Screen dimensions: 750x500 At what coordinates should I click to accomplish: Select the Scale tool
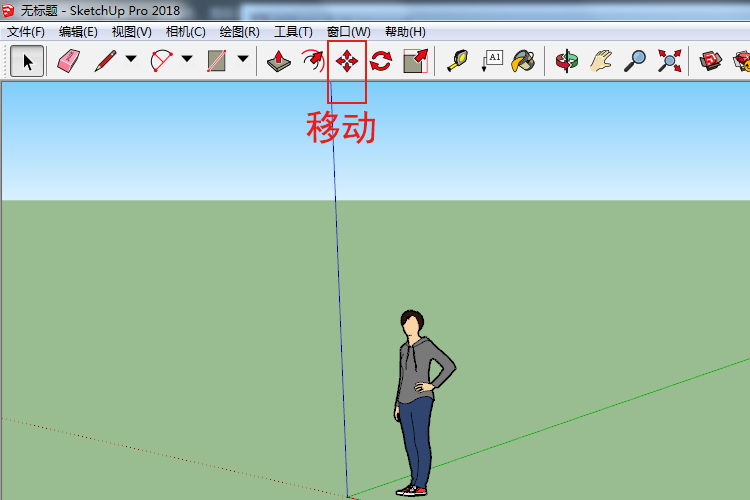pyautogui.click(x=415, y=61)
